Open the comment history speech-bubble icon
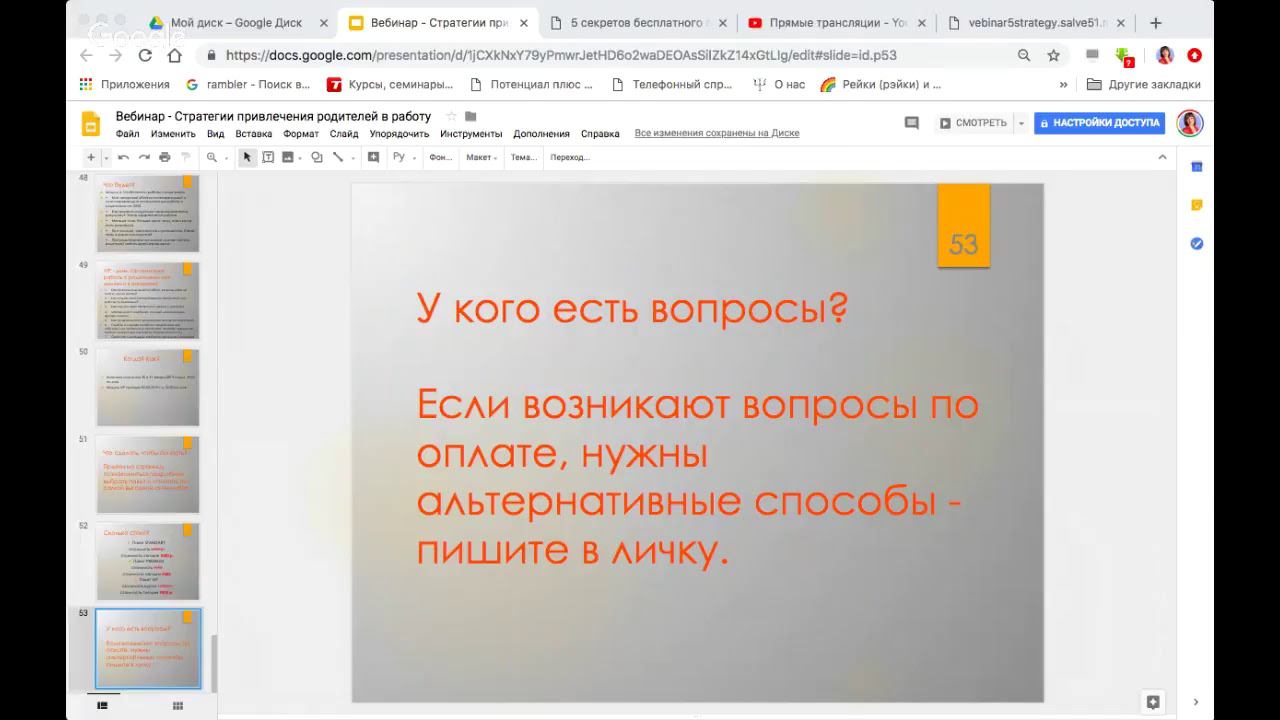Viewport: 1280px width, 720px height. [911, 123]
